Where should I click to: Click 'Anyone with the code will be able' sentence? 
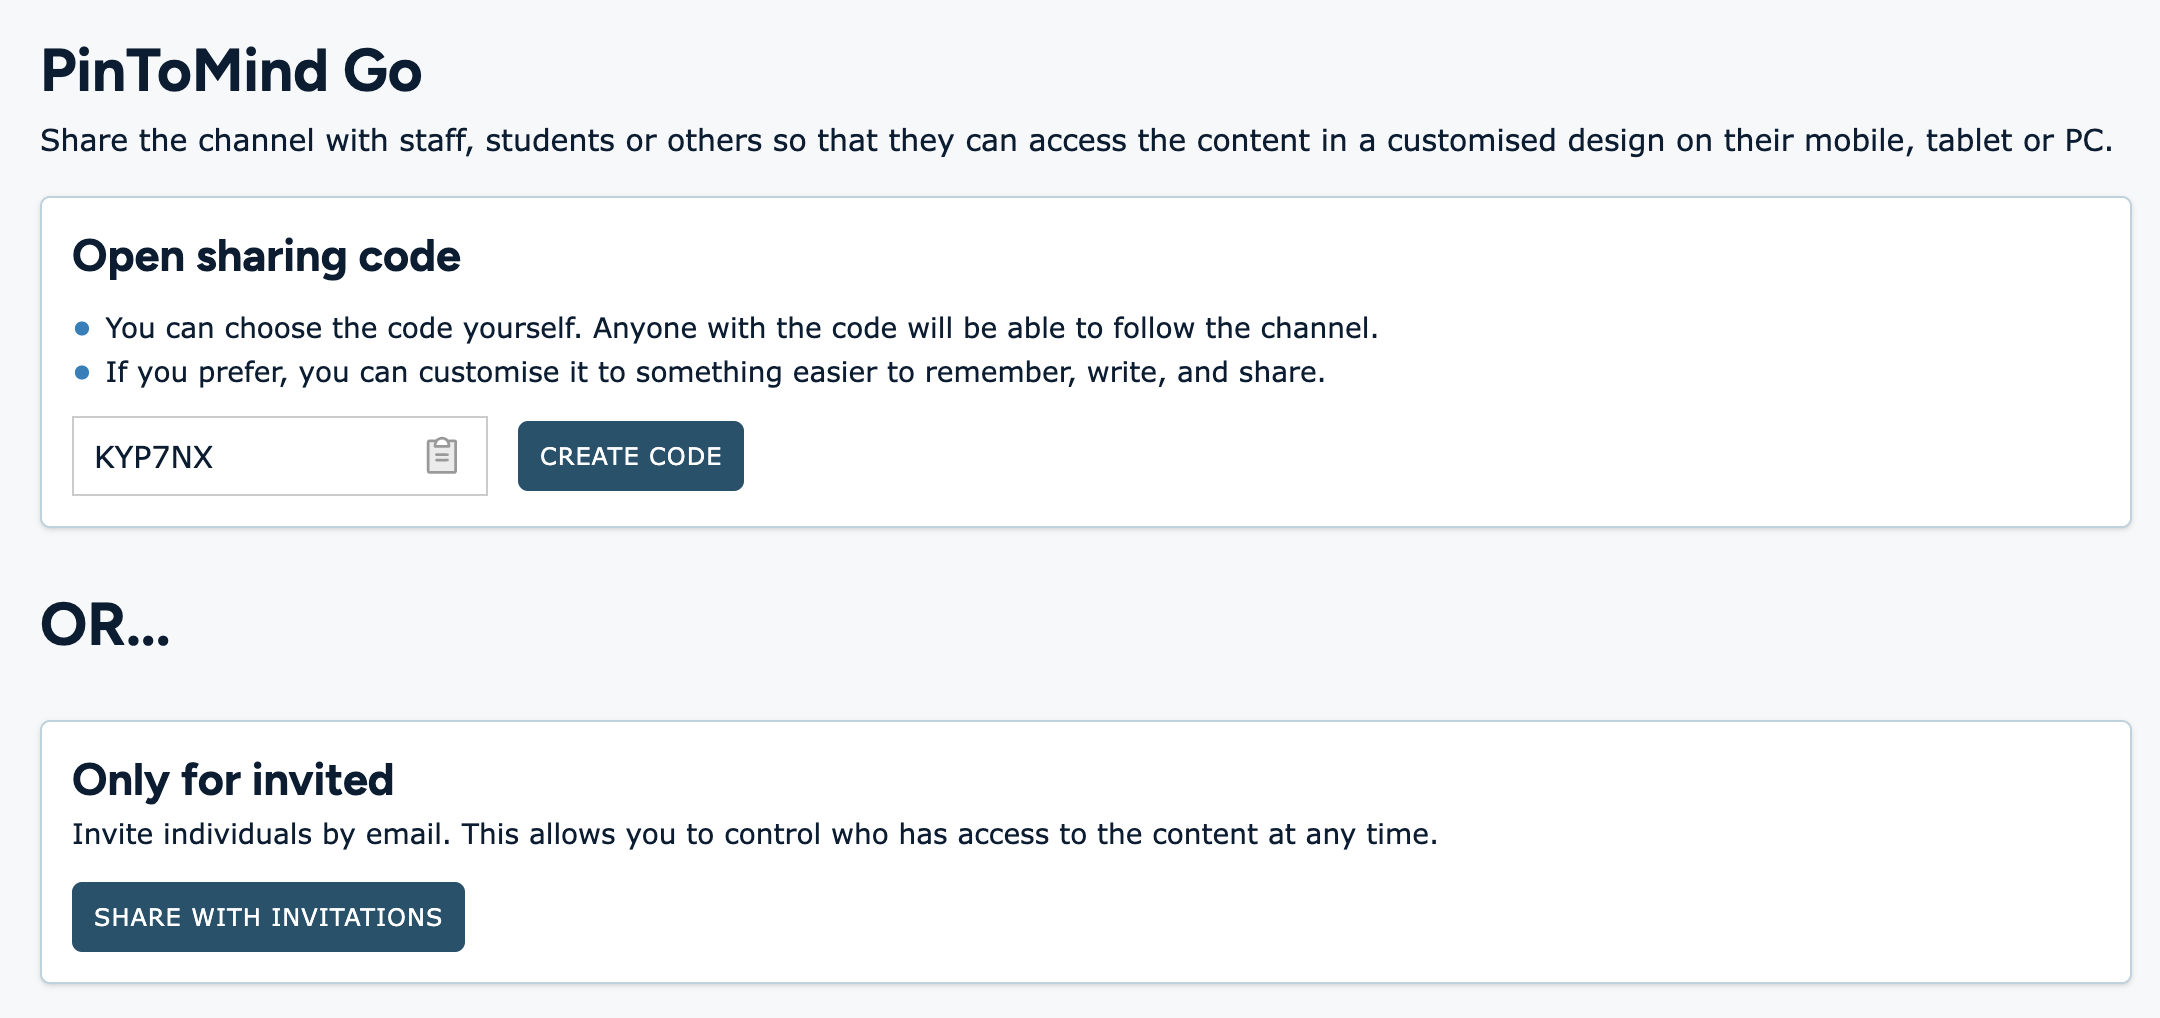[986, 328]
